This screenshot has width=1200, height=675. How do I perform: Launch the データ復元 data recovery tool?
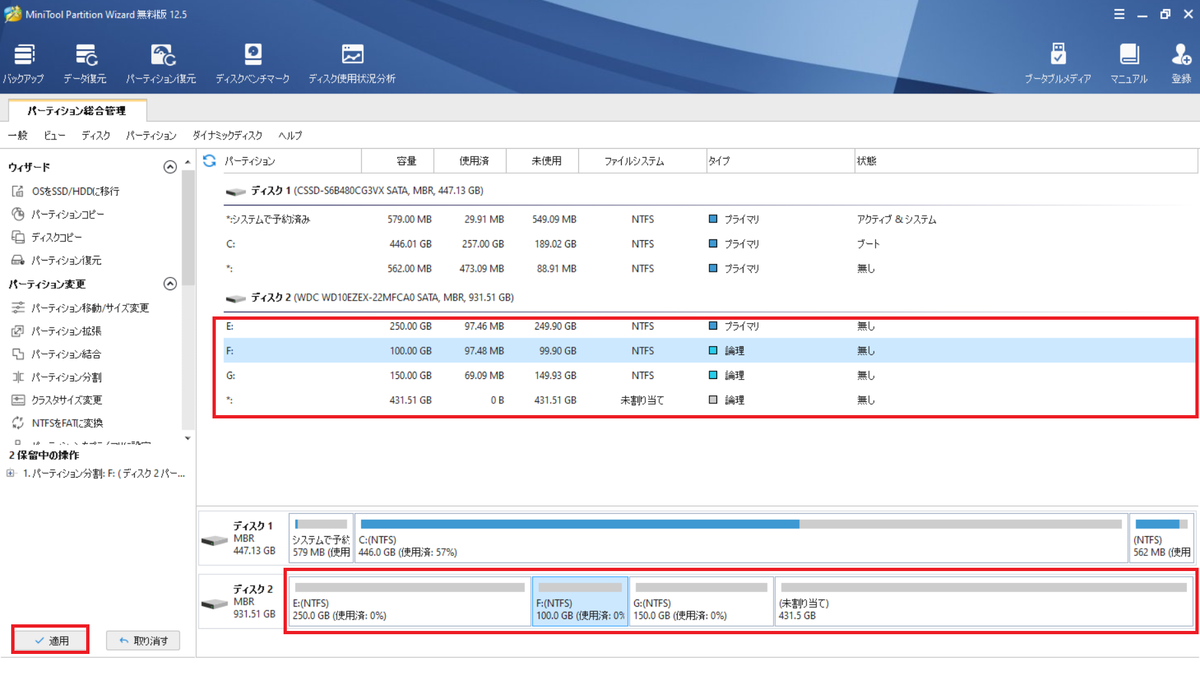[x=85, y=64]
